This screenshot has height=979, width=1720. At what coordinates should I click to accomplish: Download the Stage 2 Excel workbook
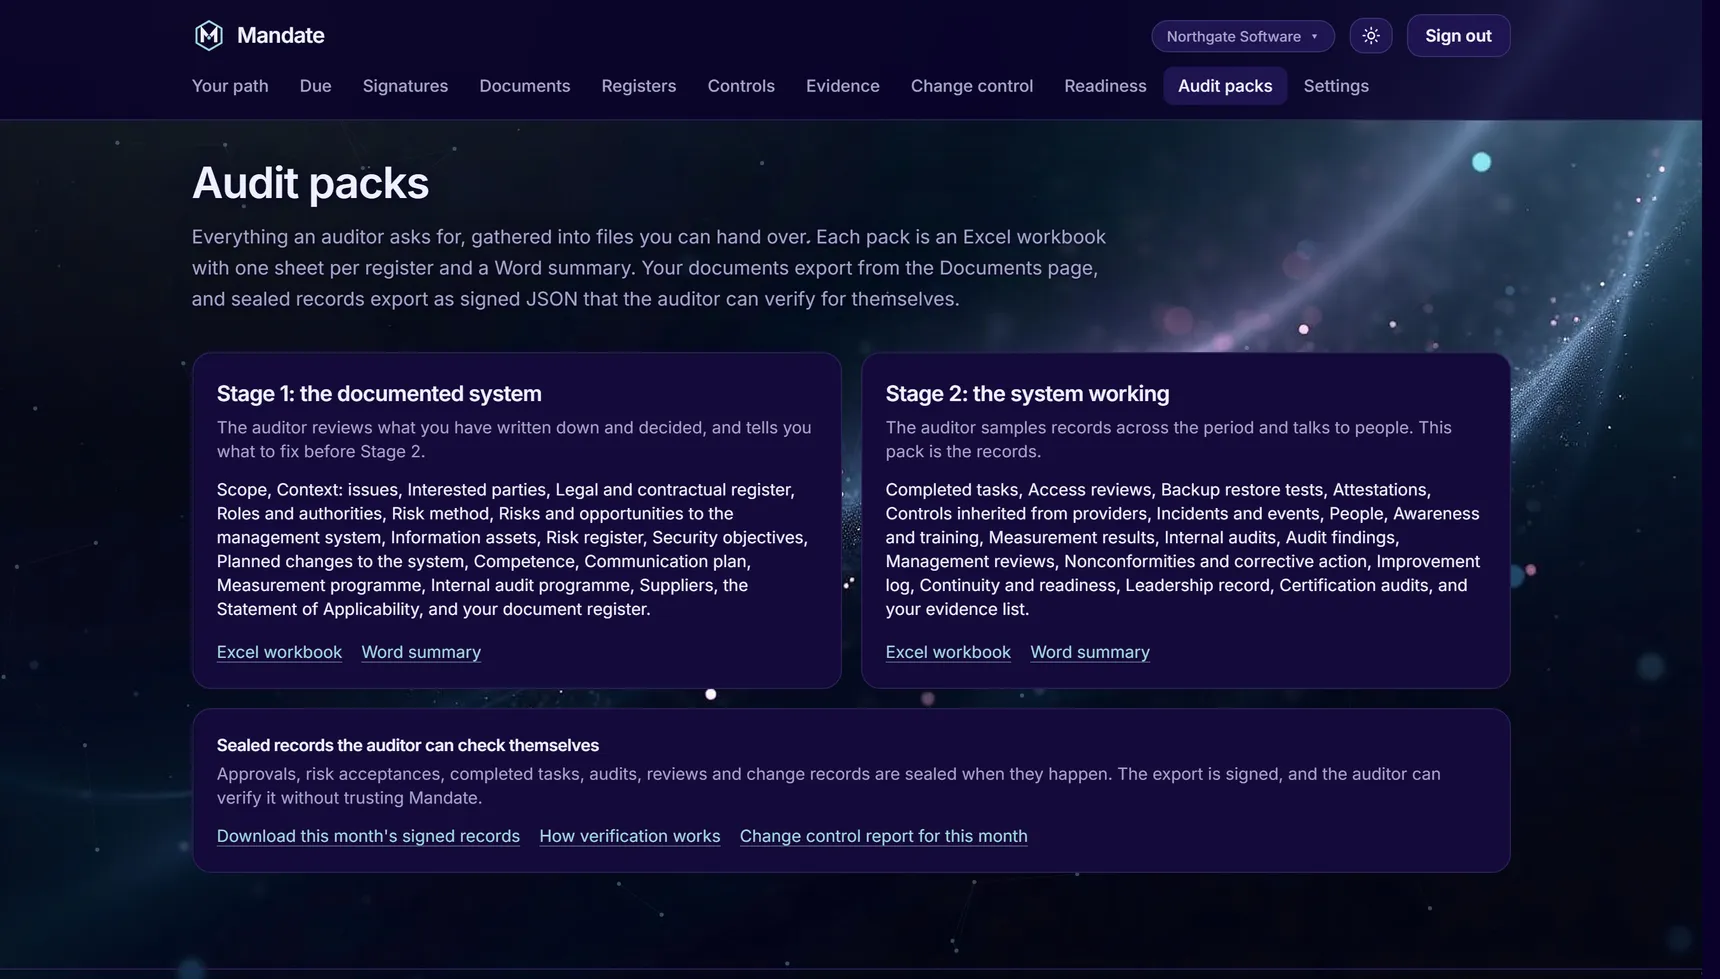point(948,652)
